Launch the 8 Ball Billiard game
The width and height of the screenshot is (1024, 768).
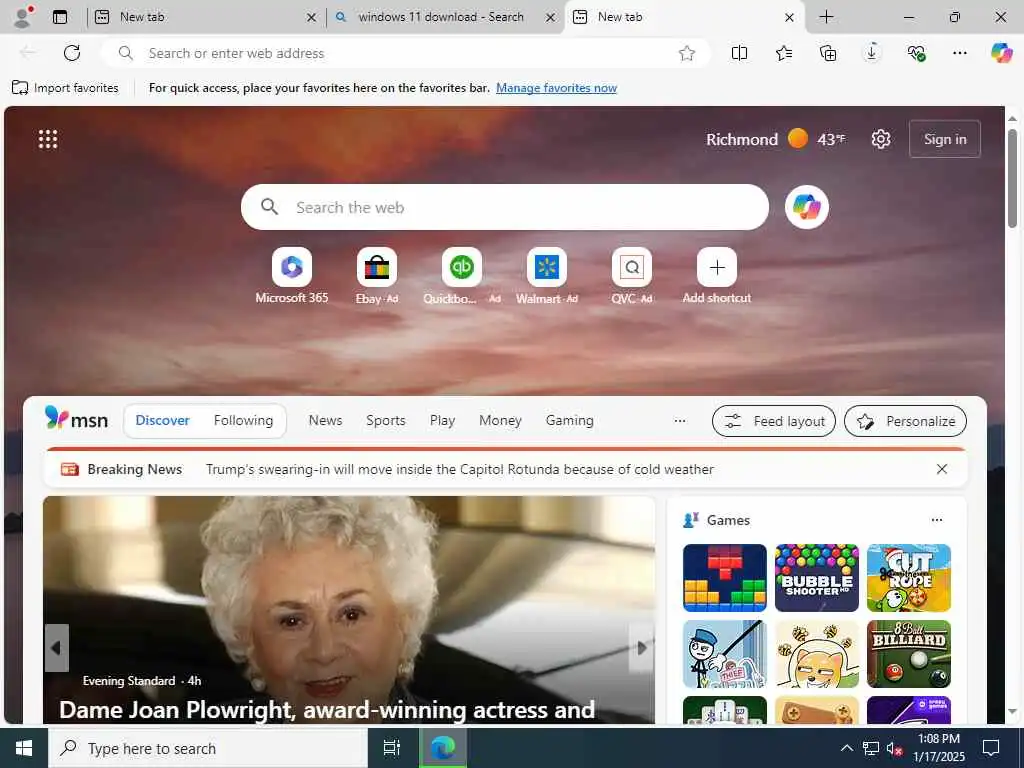pyautogui.click(x=908, y=654)
